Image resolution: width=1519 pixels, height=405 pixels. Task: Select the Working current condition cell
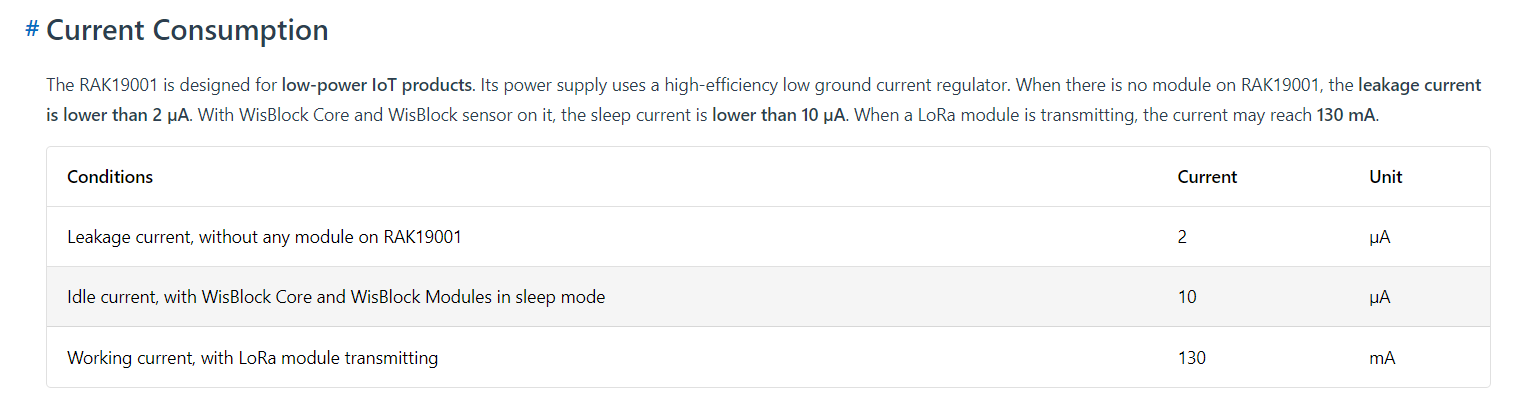point(252,357)
